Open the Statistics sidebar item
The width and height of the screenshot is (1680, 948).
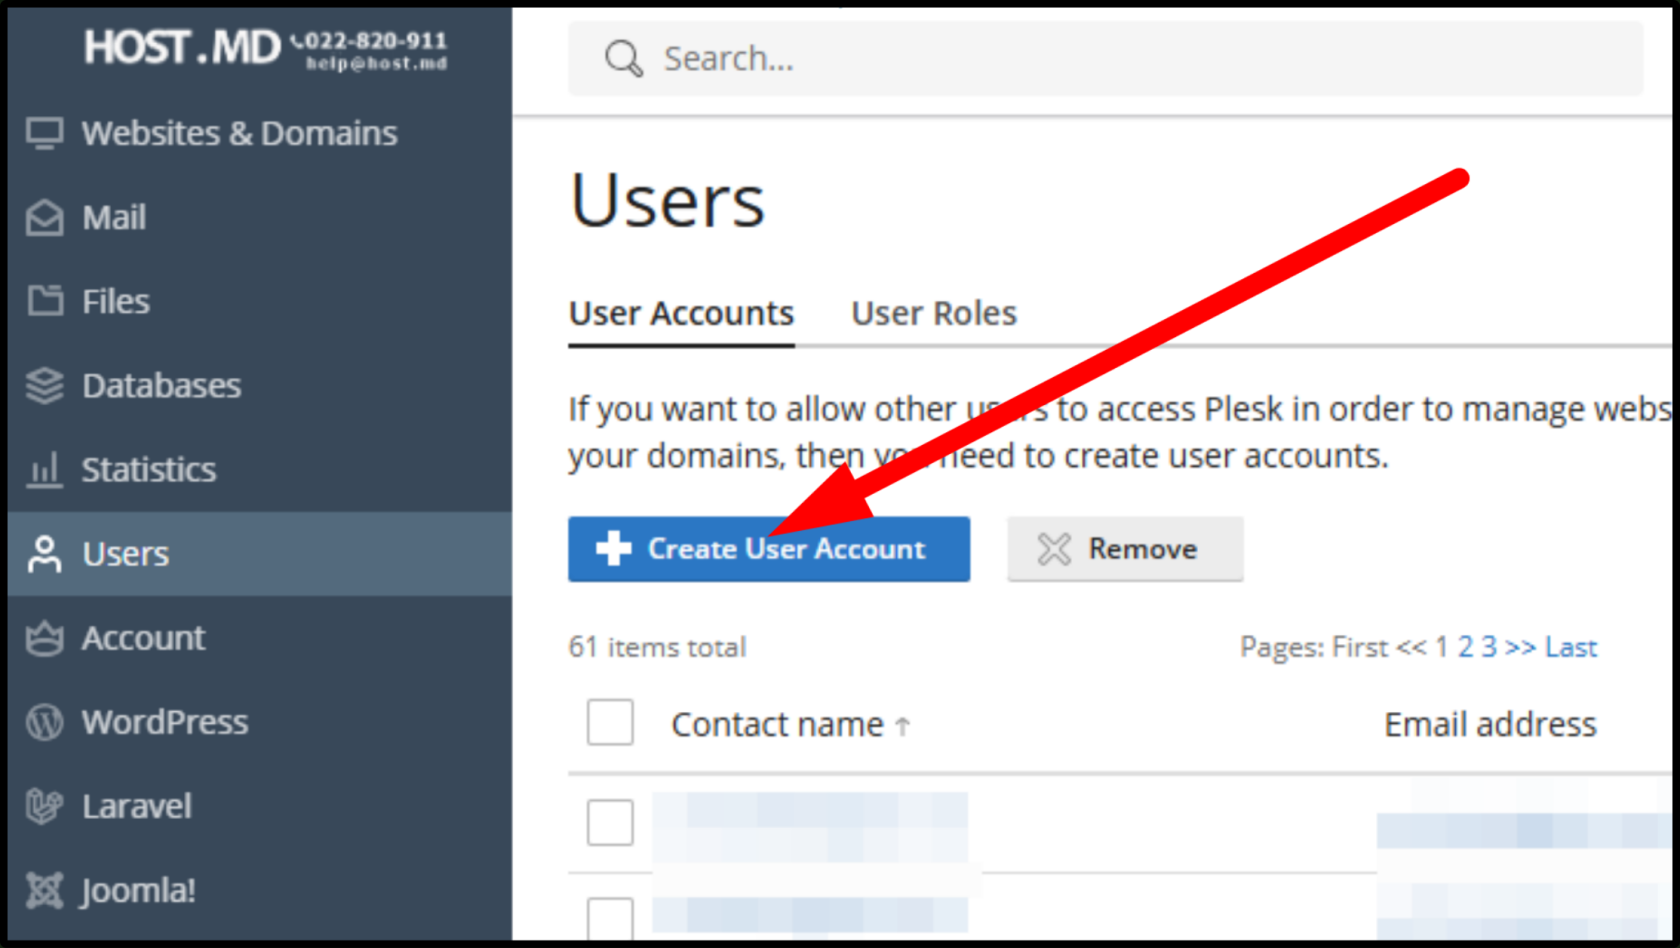[260, 469]
